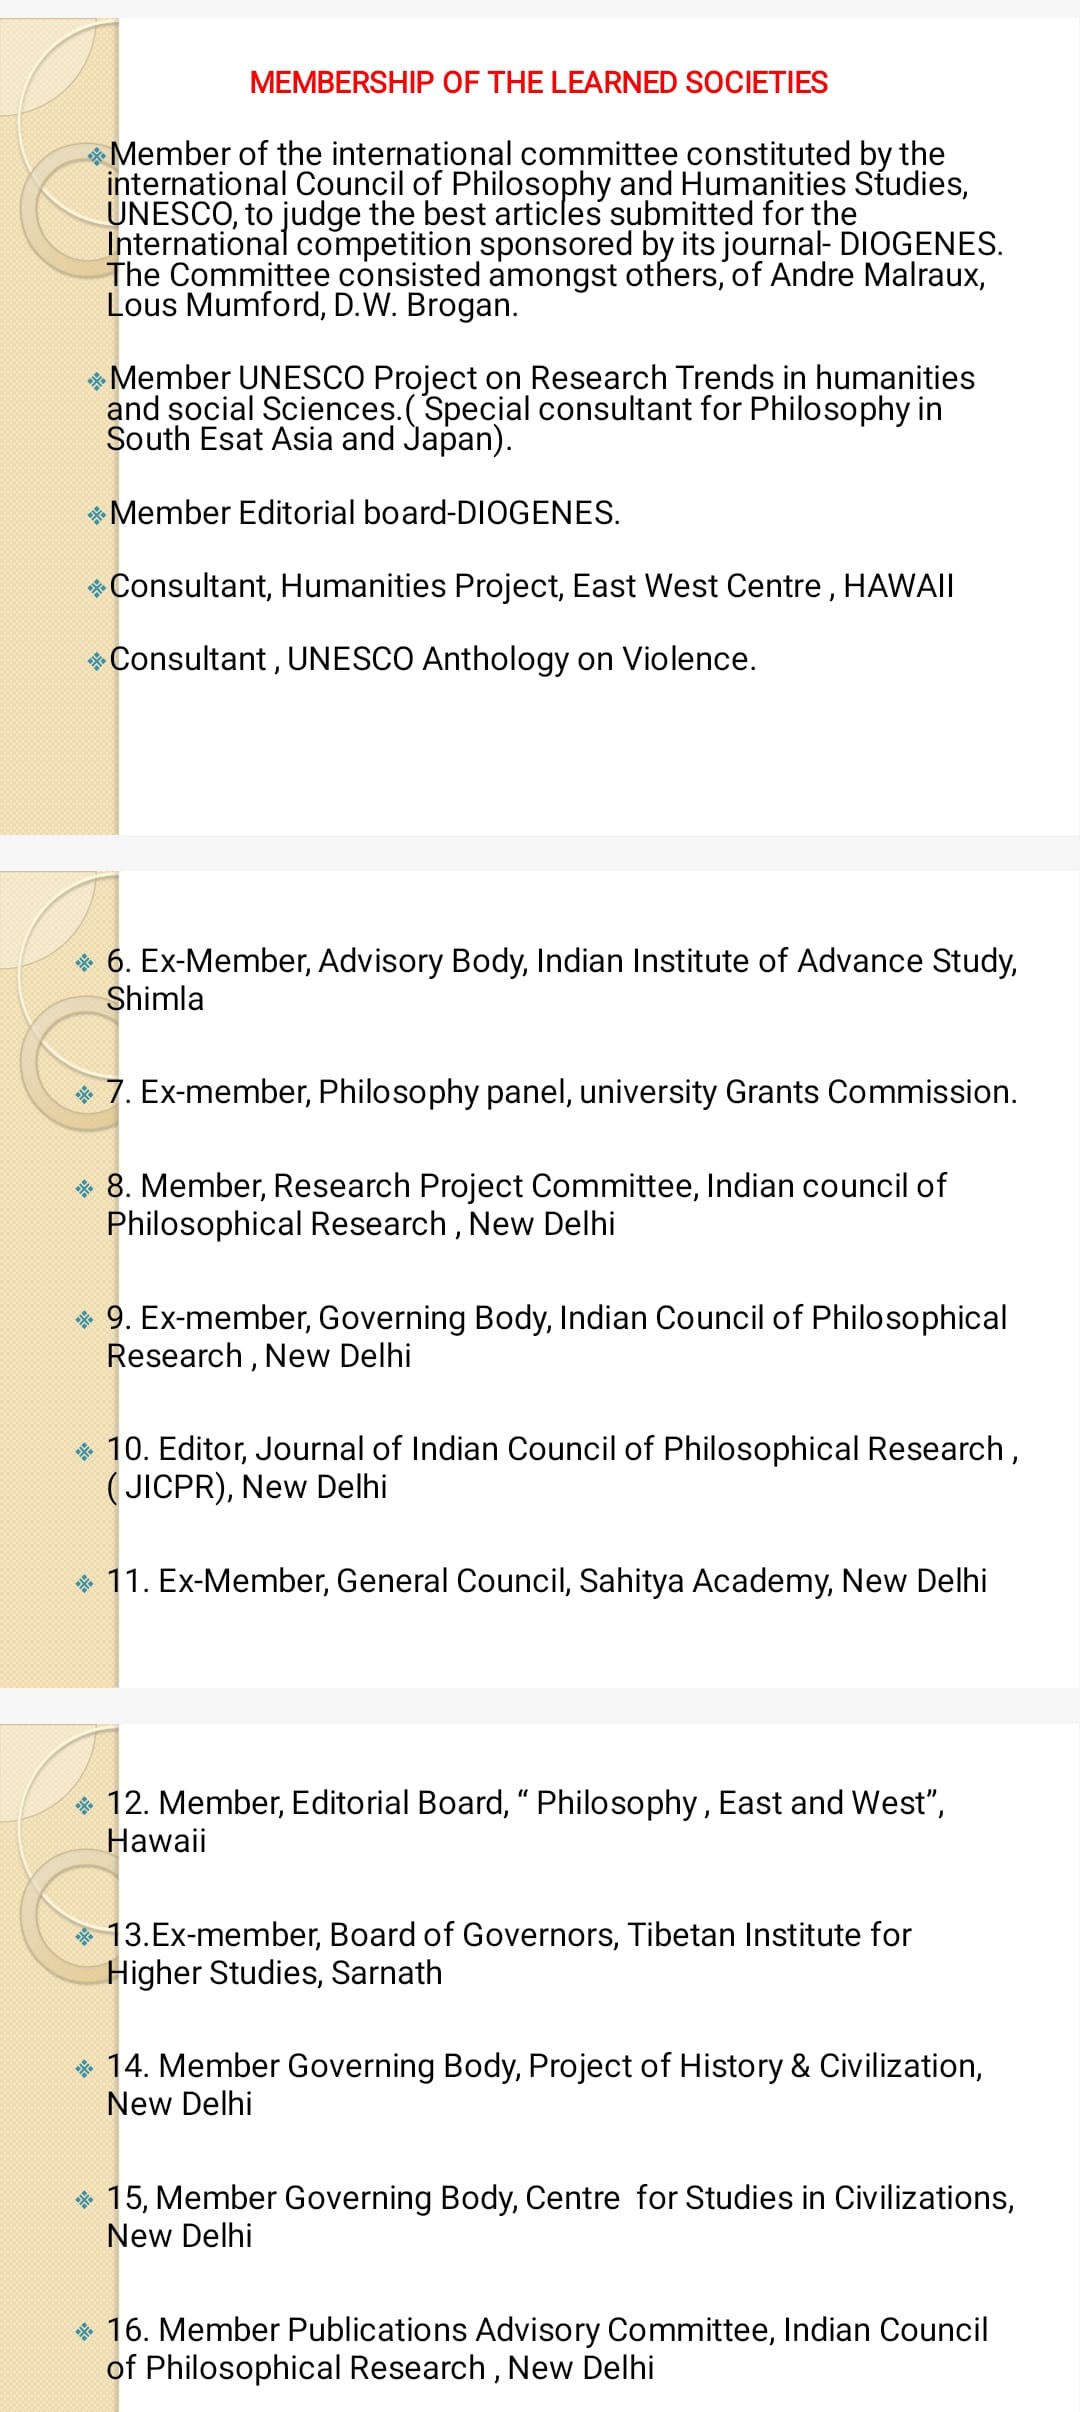Select the bullet icon beside item 12
The width and height of the screenshot is (1080, 2412).
pos(84,1805)
